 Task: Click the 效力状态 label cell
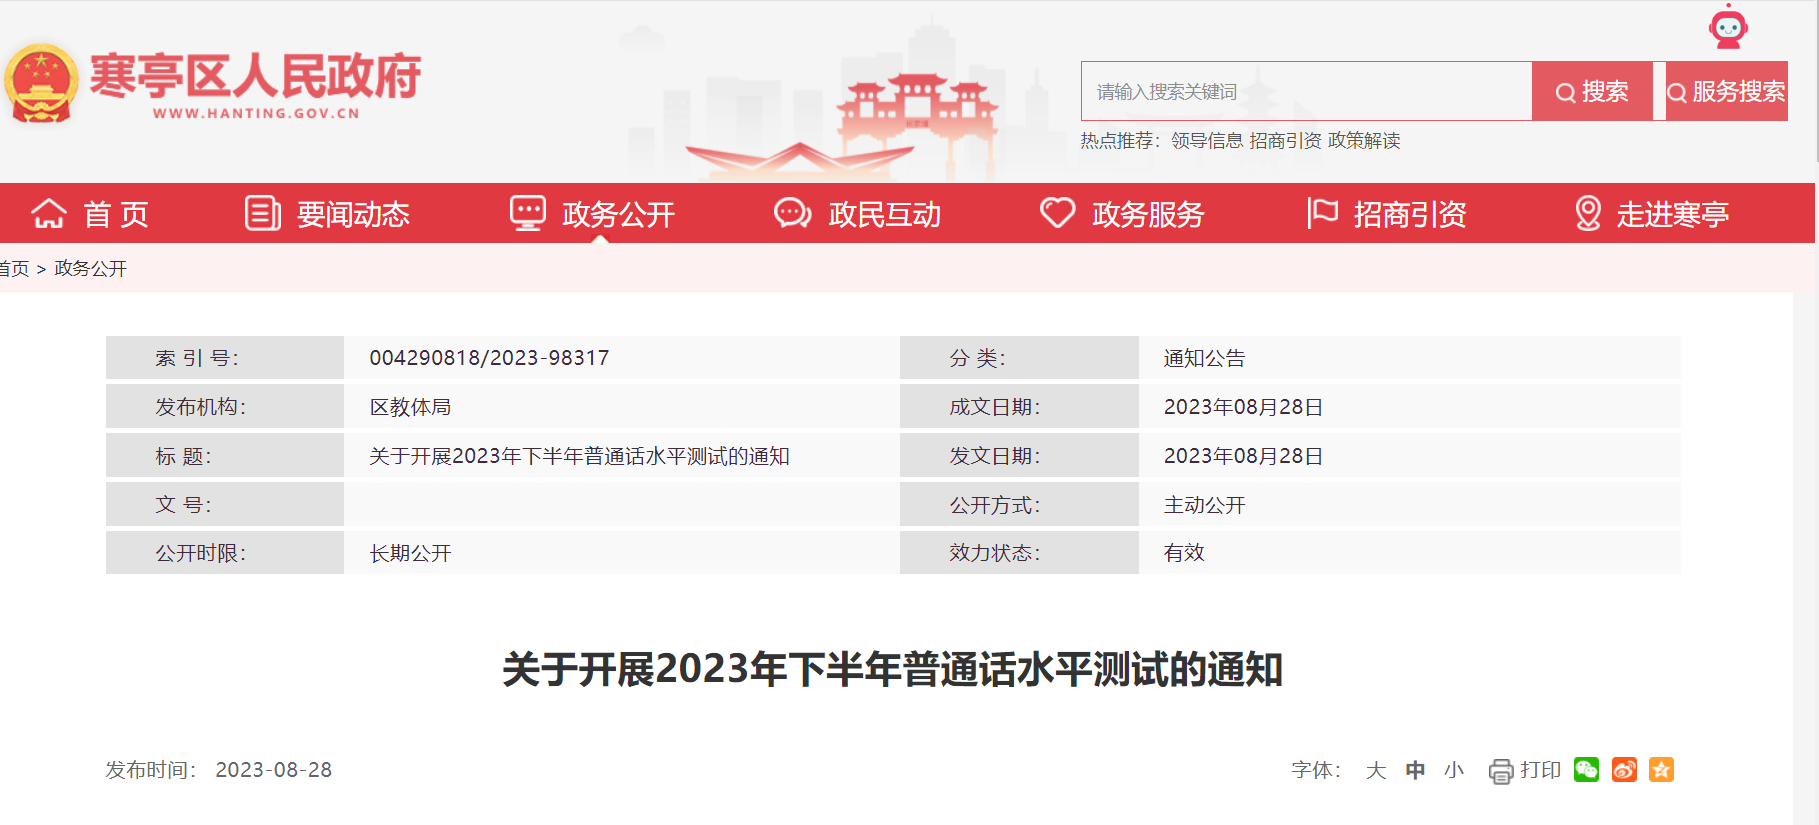coord(1019,553)
